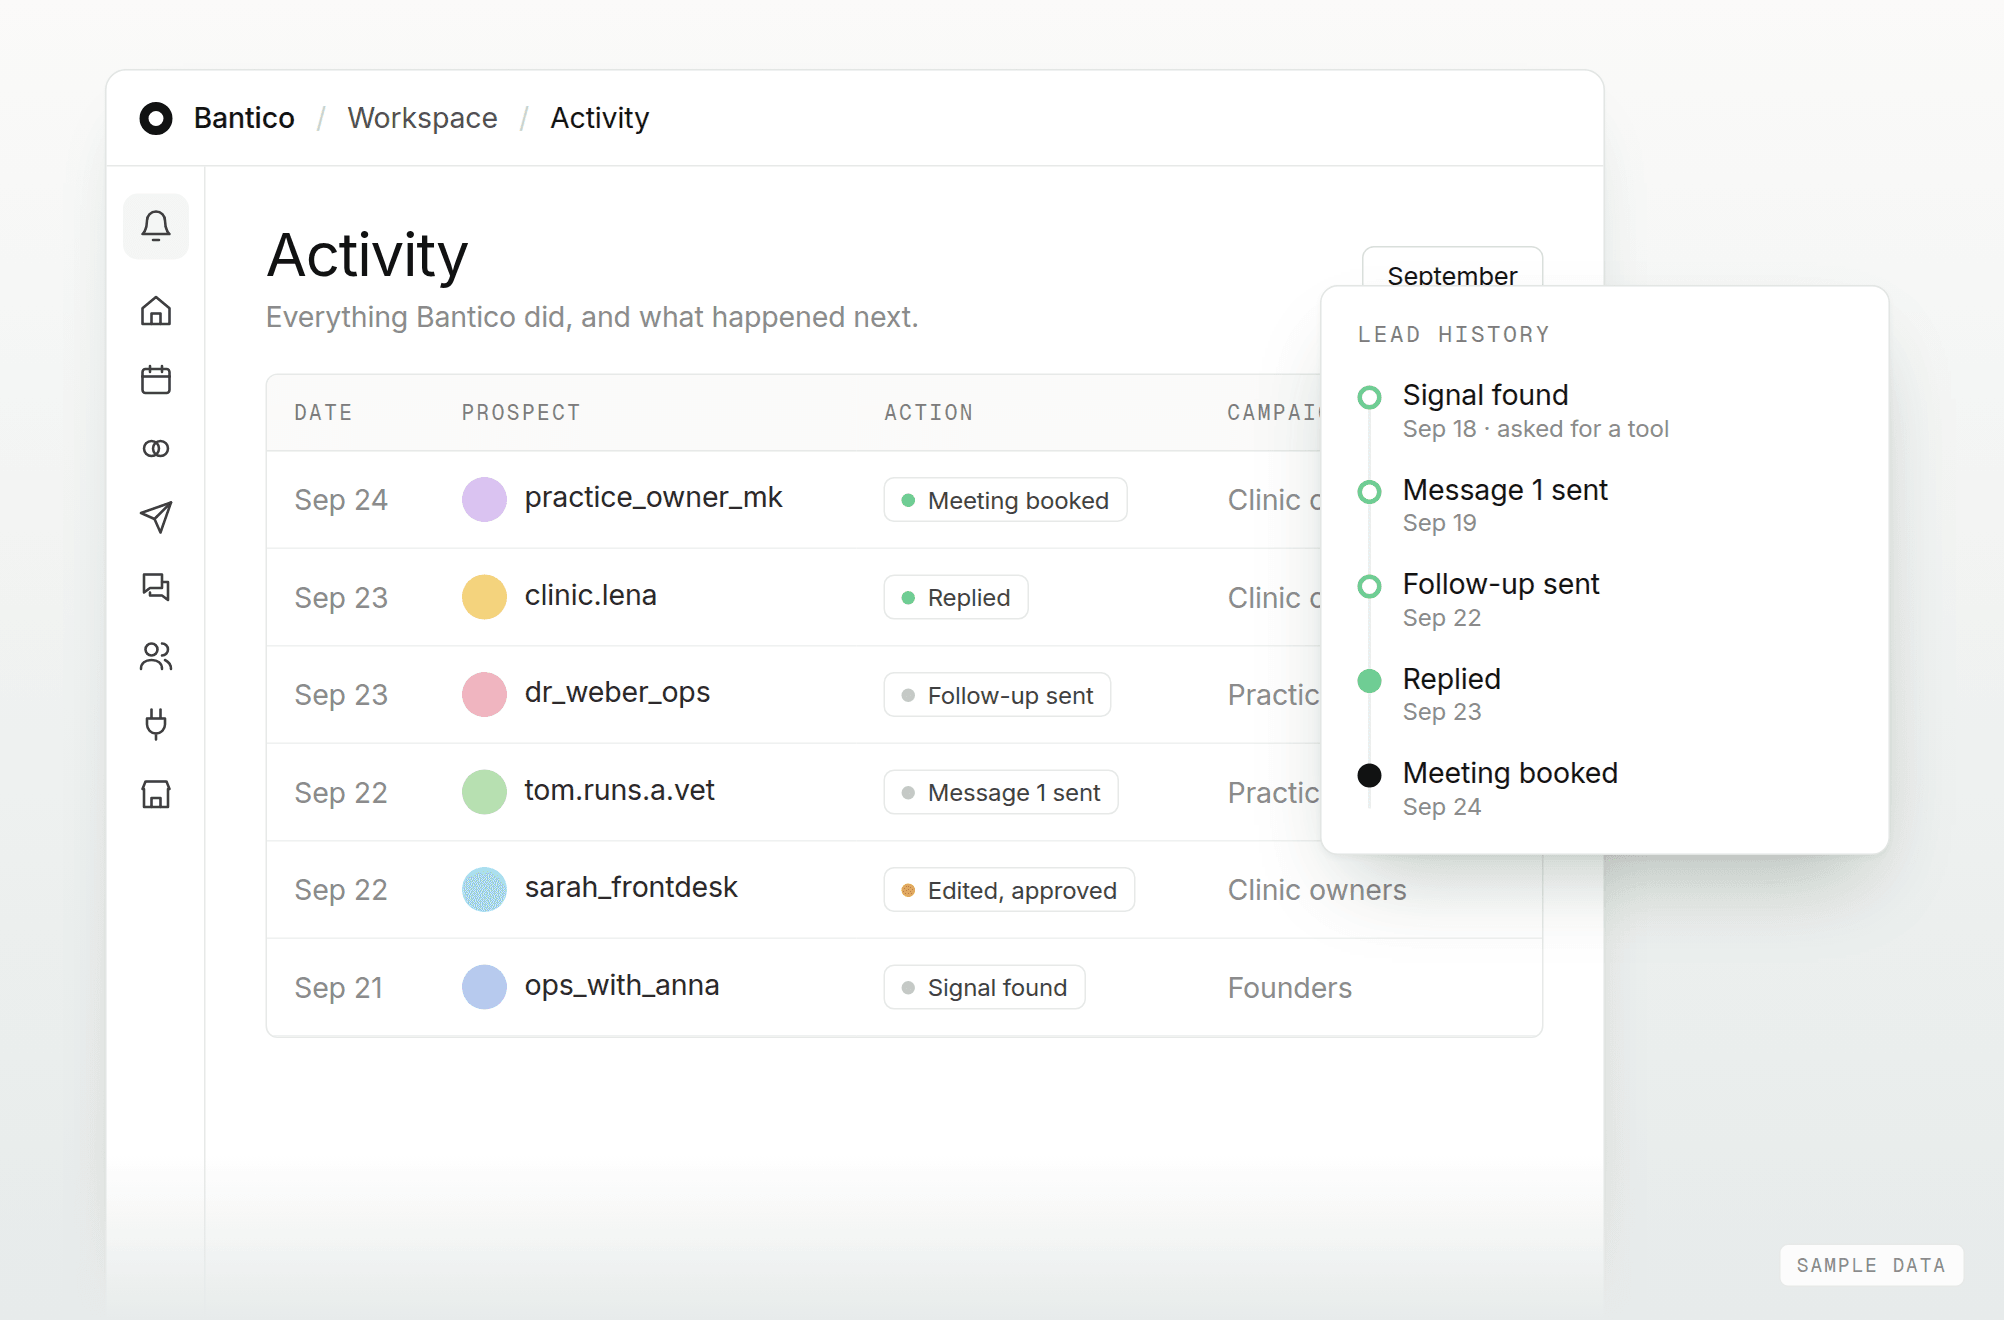Click the yellow avatar of clinic.lena
Viewport: 2004px width, 1320px height.
coord(484,597)
